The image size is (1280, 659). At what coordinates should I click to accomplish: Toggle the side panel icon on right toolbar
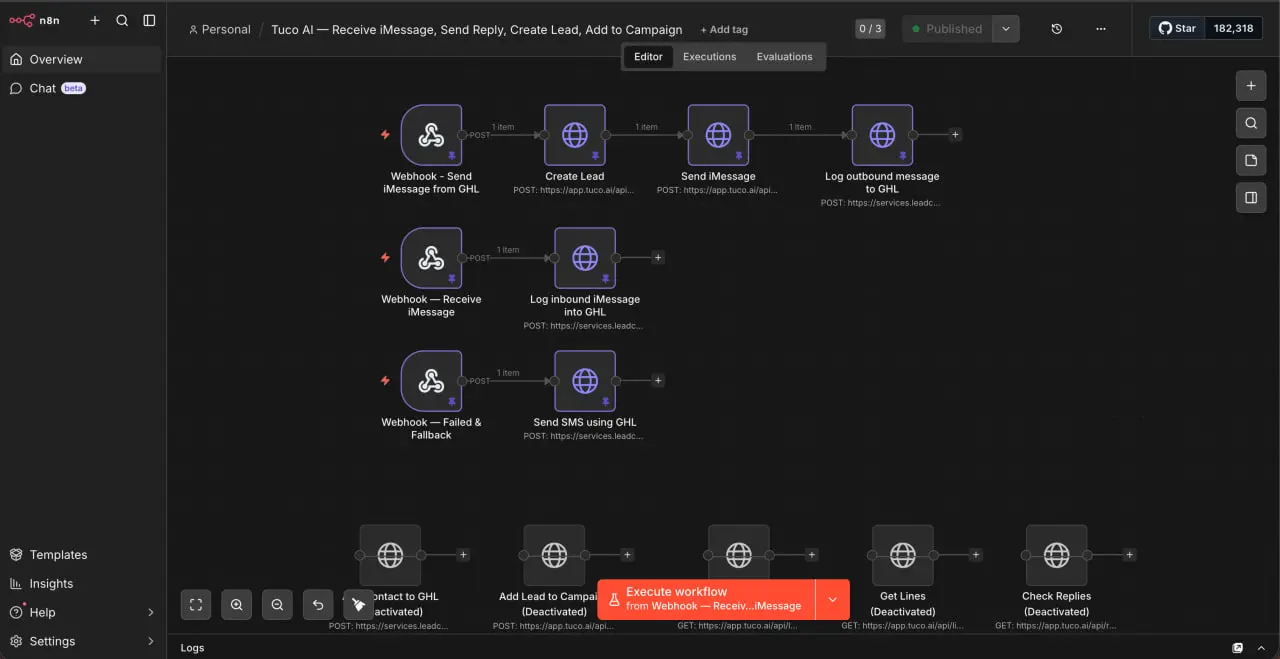coord(1251,198)
